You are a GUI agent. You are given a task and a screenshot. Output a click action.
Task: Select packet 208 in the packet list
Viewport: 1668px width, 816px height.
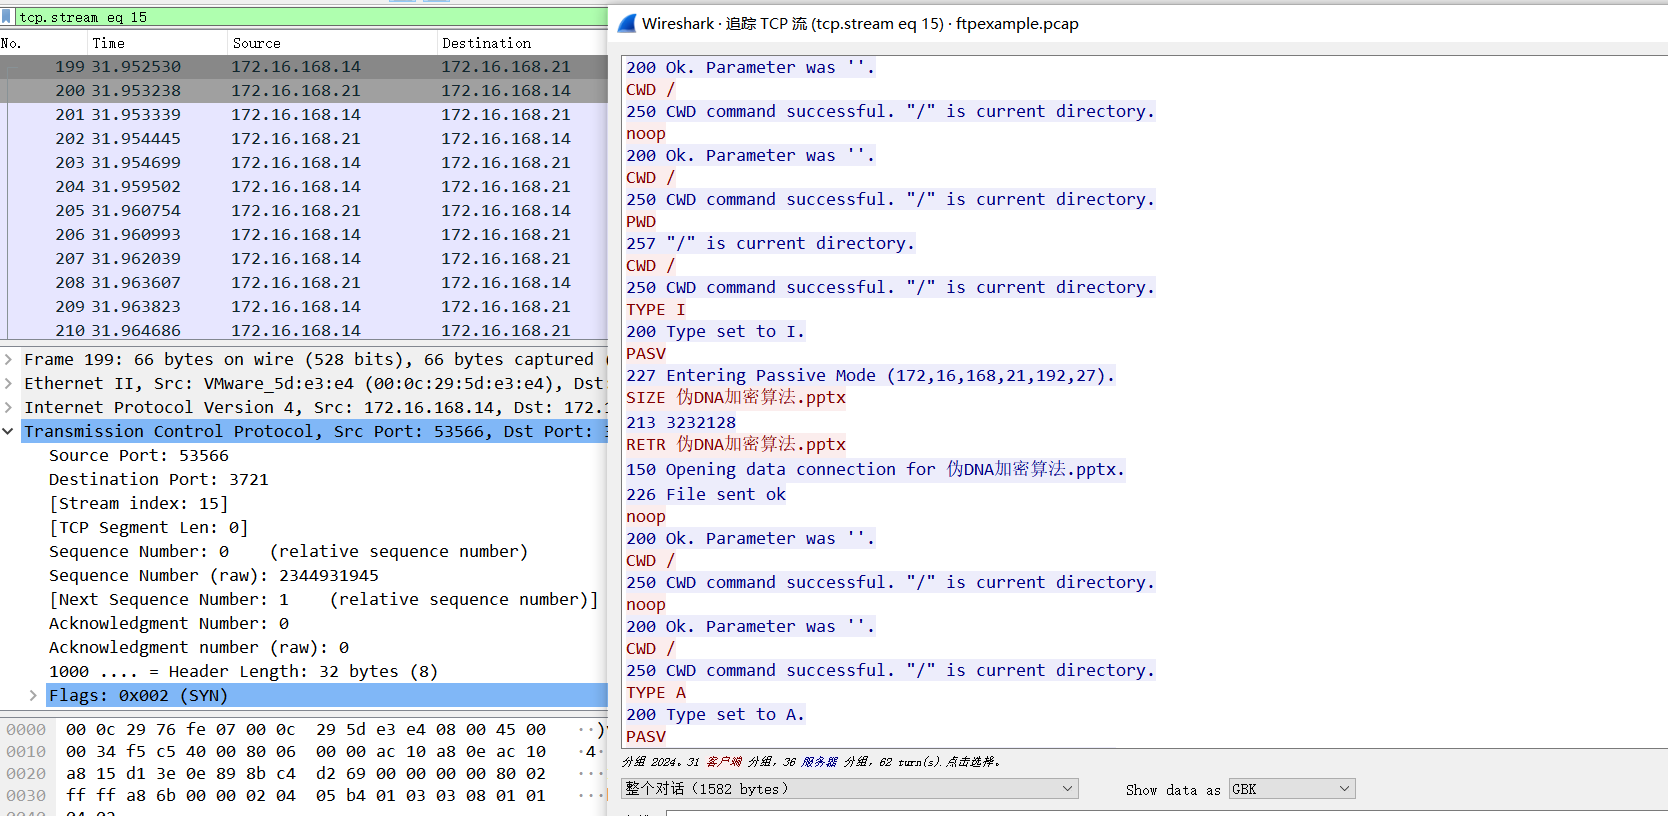coord(304,283)
